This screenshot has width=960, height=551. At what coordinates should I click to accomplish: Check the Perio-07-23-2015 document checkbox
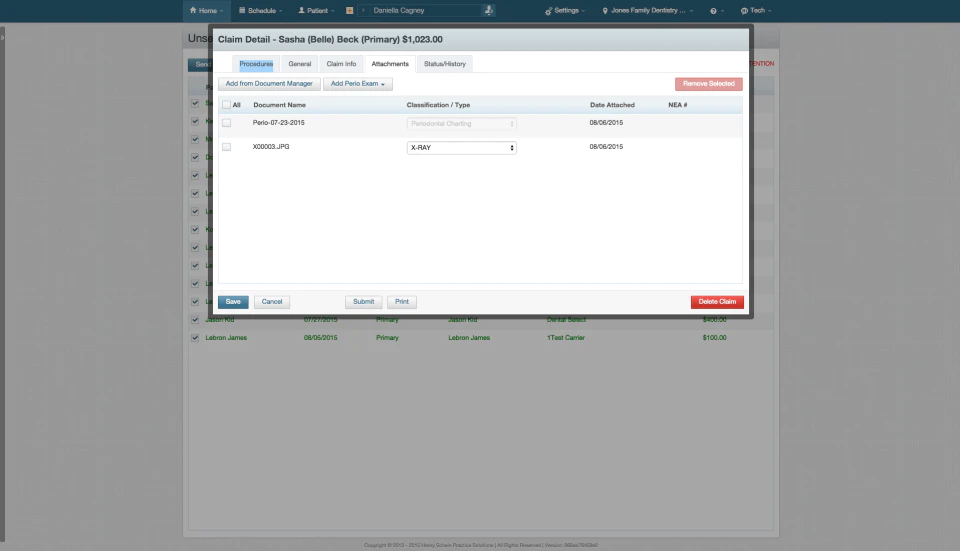tap(227, 123)
